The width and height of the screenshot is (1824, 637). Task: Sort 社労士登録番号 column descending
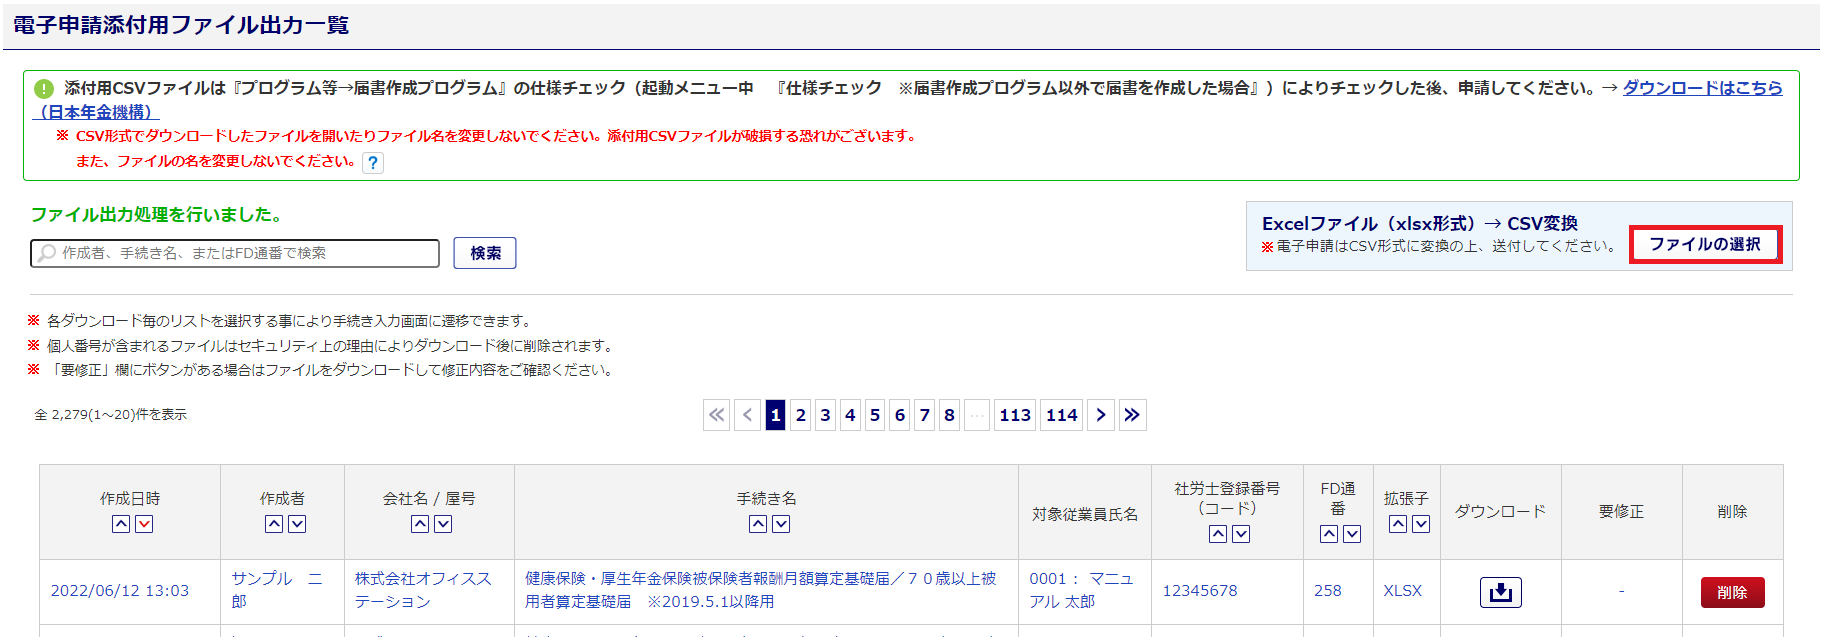(1241, 534)
